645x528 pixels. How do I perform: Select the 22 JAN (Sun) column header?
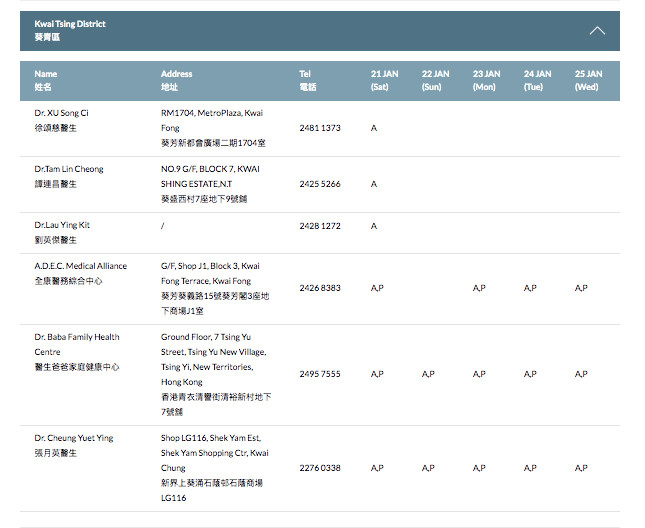pos(435,80)
